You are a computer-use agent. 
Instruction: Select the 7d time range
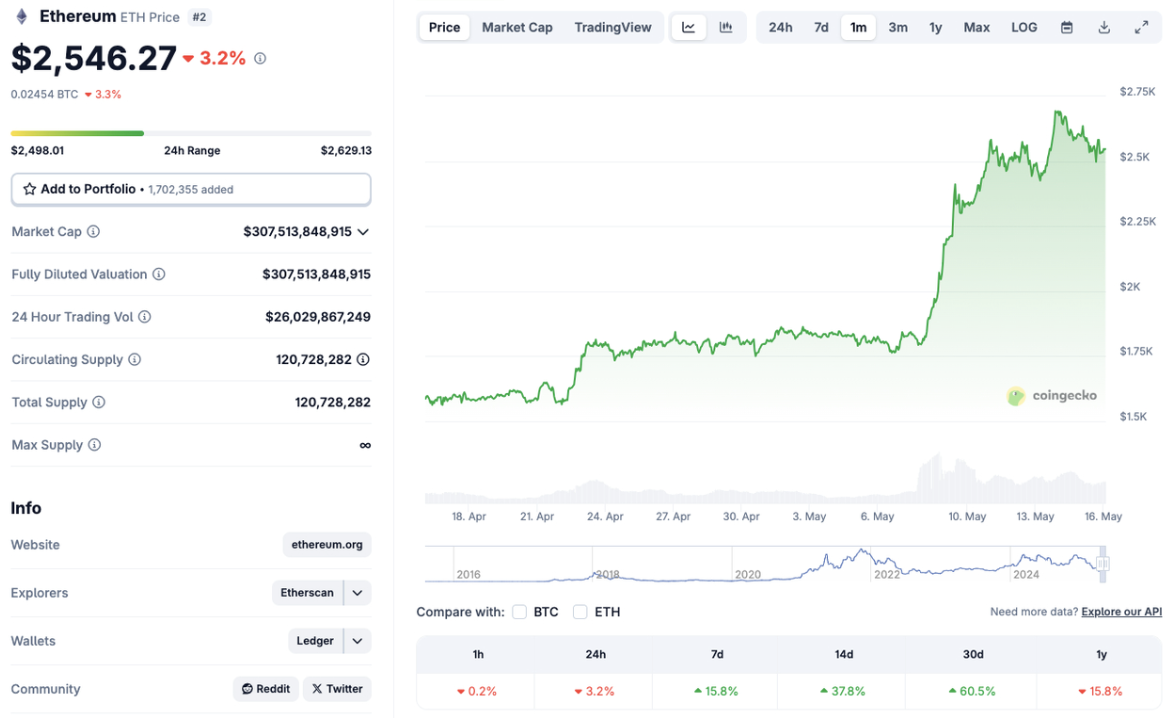[x=821, y=28]
